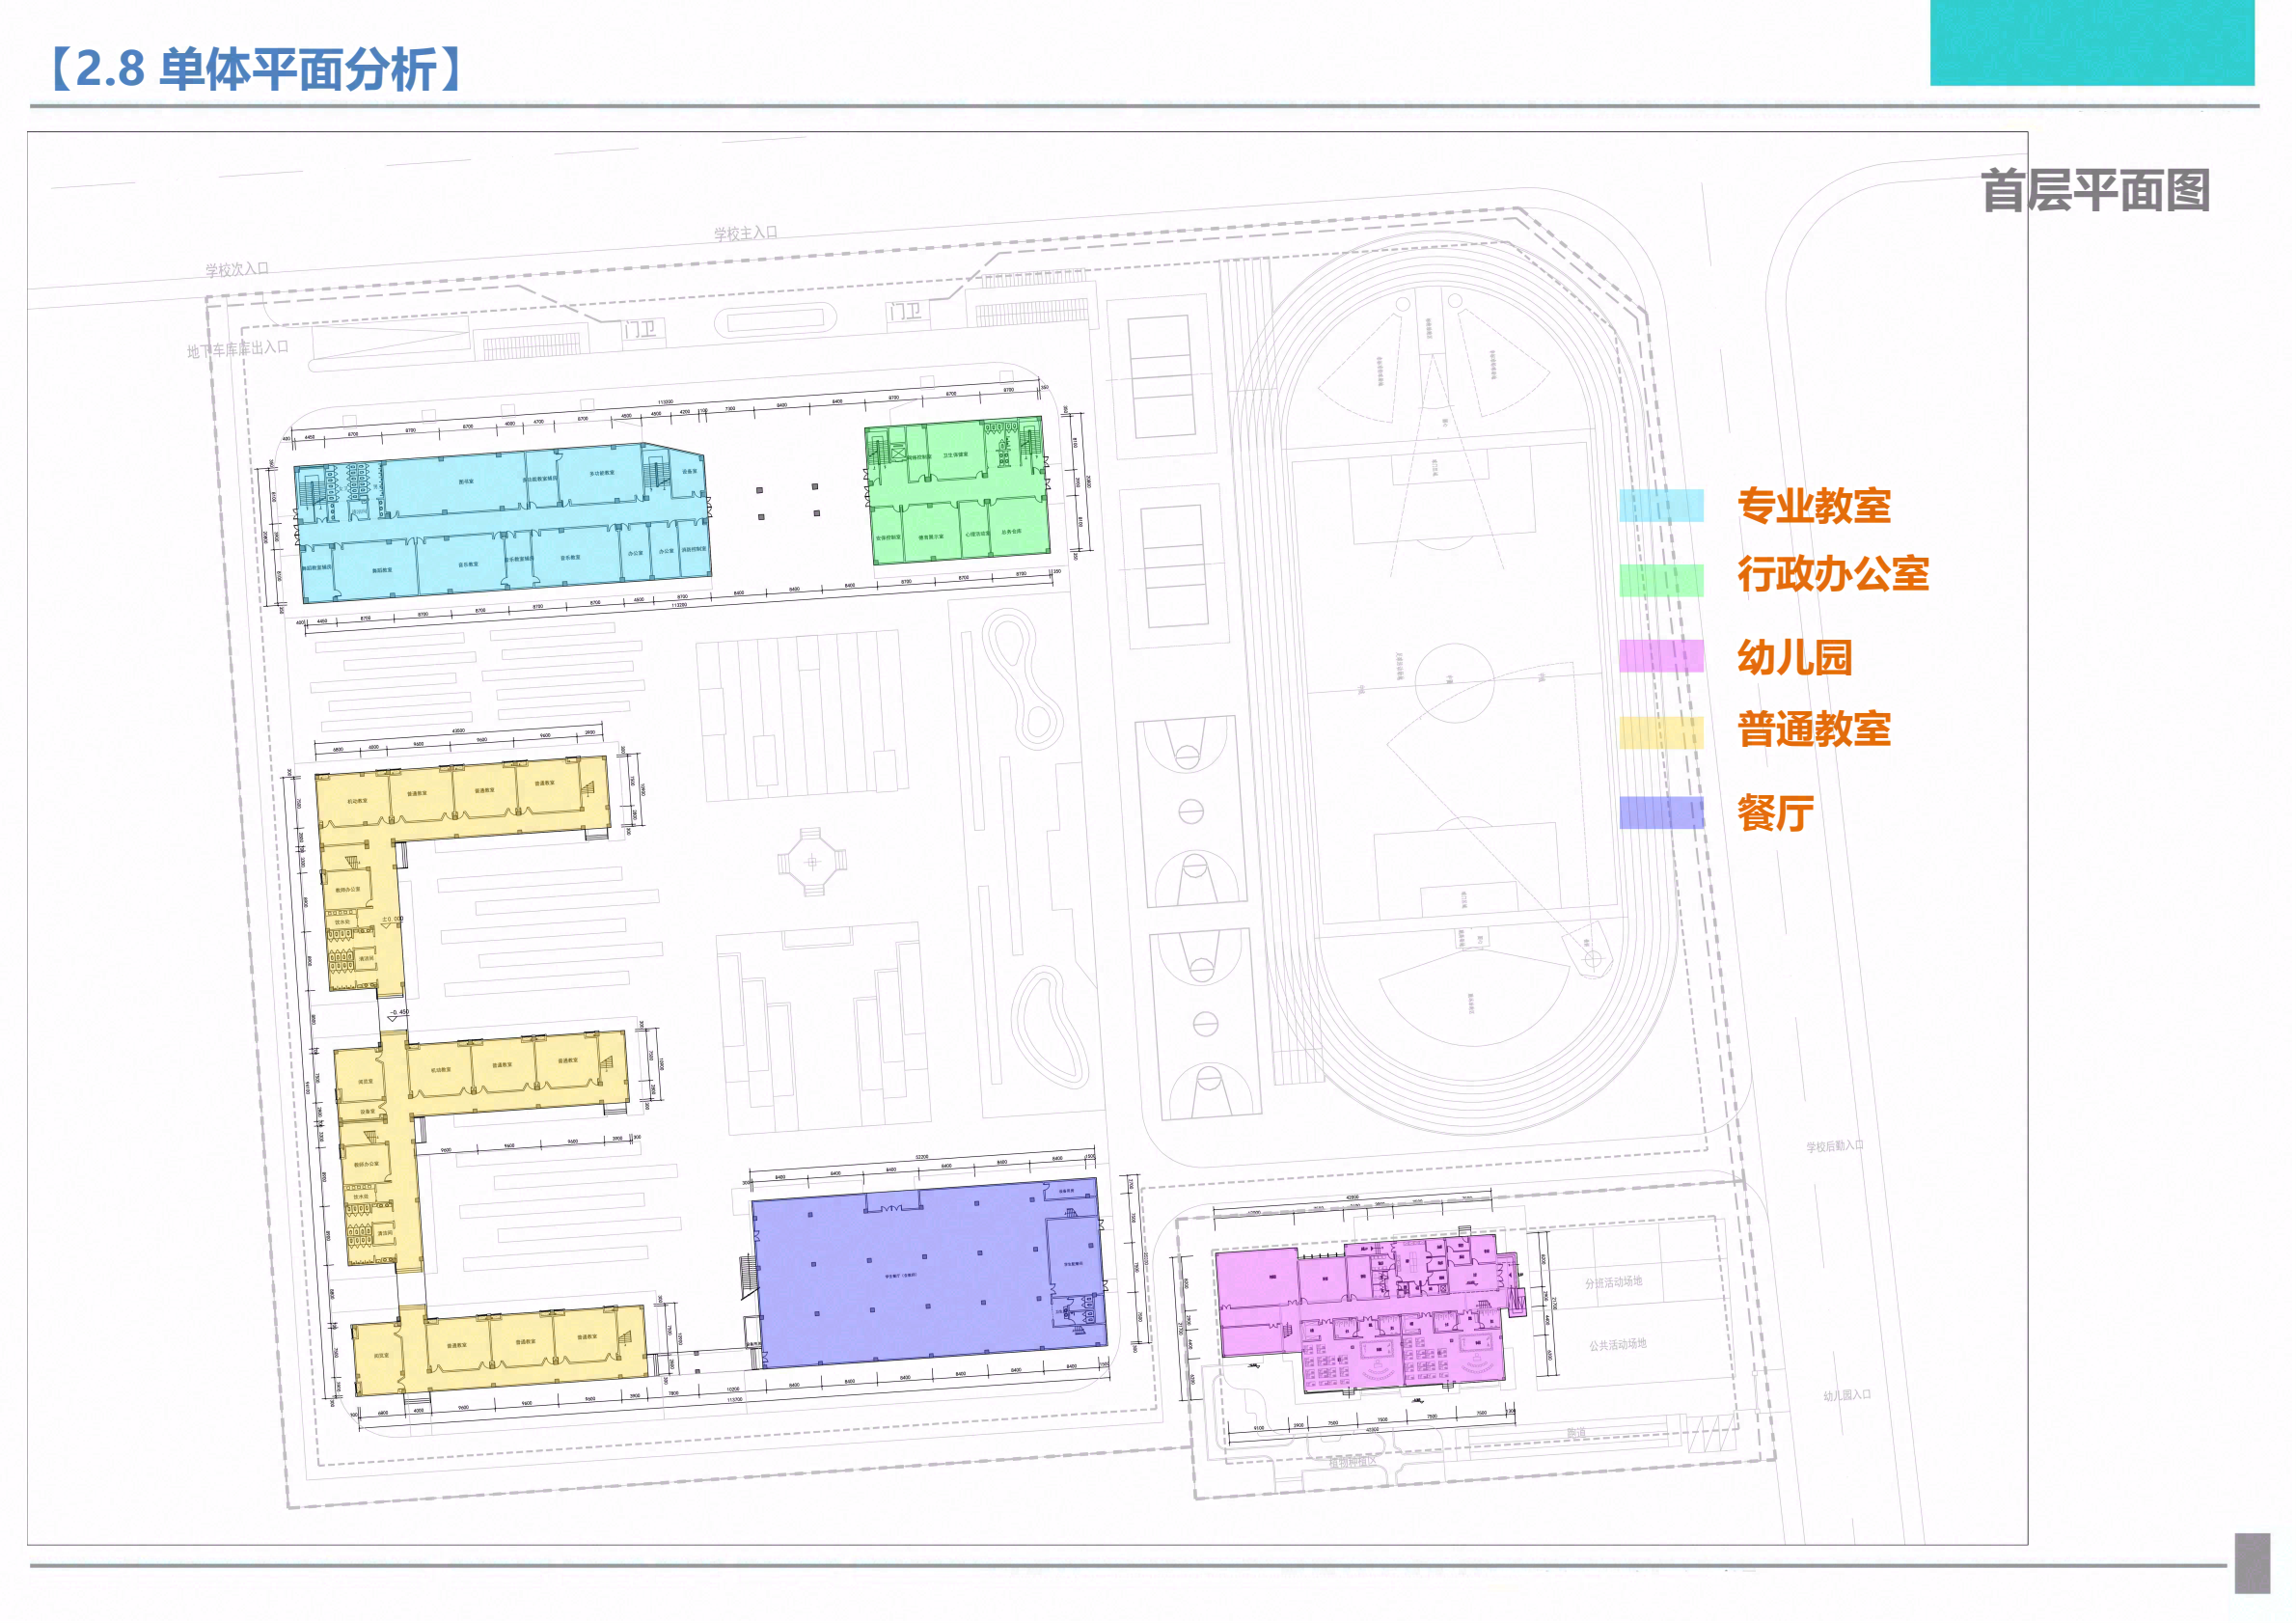The width and height of the screenshot is (2296, 1623).
Task: Click the purple-blue 餐厅 legend swatch
Action: 1661,813
